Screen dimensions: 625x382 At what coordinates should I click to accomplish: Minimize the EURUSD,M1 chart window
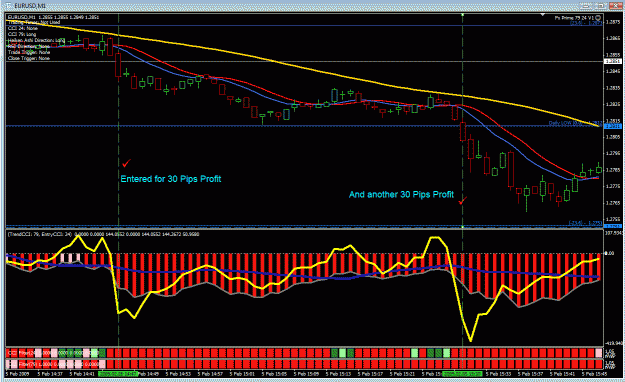click(585, 6)
